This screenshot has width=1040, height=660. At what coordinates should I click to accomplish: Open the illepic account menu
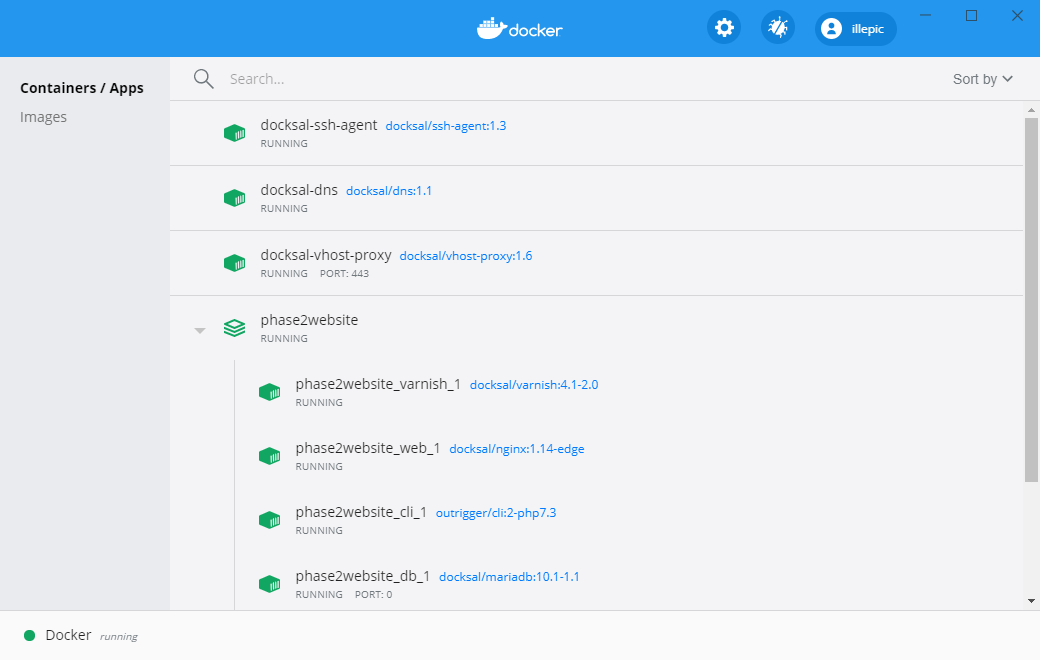click(855, 29)
